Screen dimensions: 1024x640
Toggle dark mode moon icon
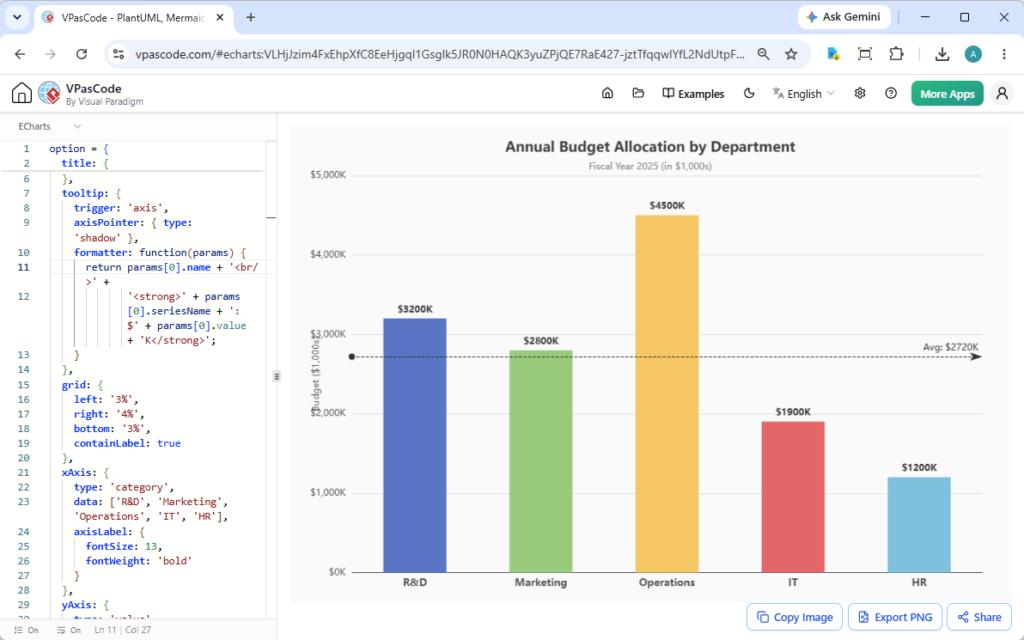pyautogui.click(x=749, y=93)
